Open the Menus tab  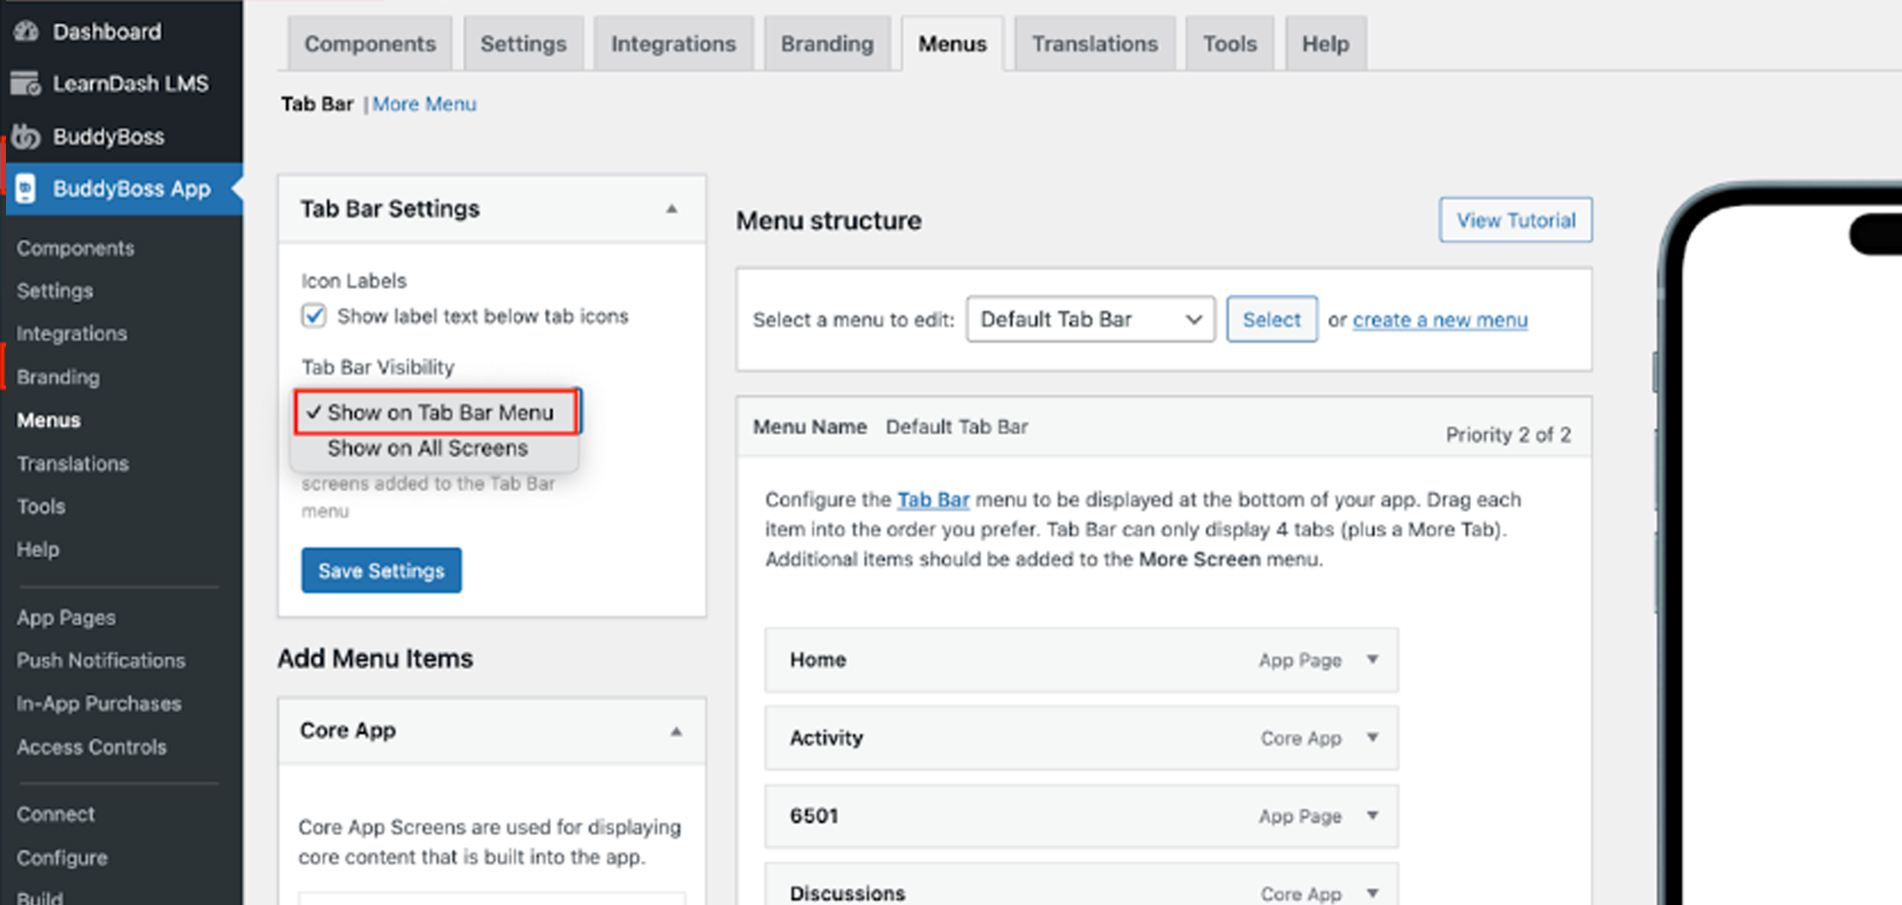pos(952,44)
